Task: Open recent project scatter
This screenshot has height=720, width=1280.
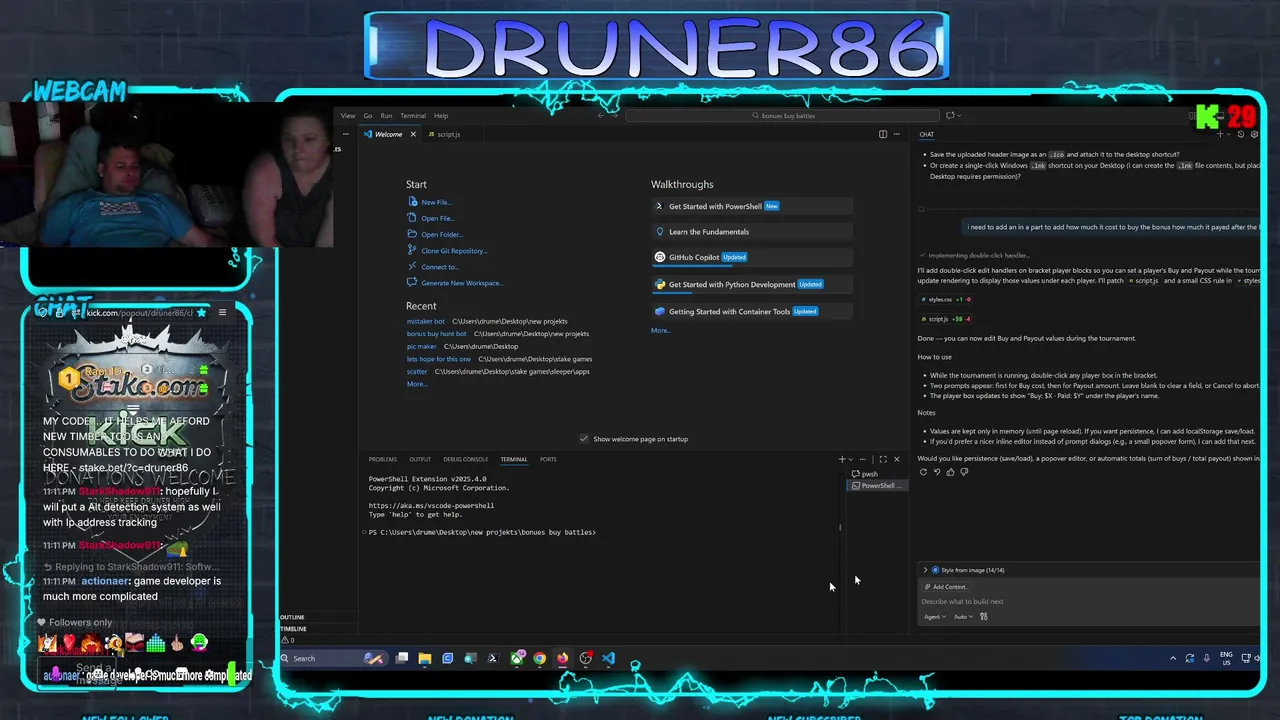Action: click(x=416, y=371)
